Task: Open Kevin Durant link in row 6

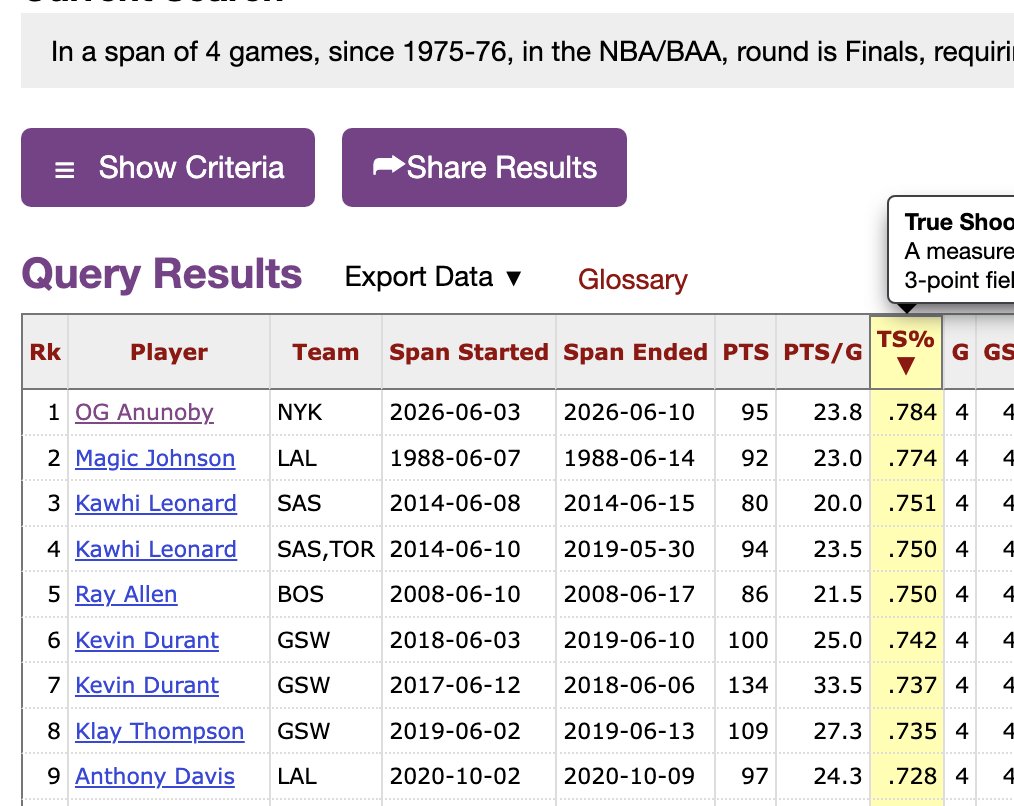Action: coord(147,640)
